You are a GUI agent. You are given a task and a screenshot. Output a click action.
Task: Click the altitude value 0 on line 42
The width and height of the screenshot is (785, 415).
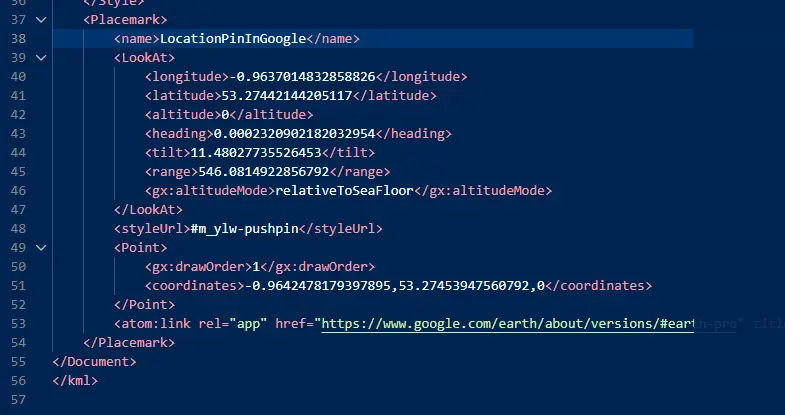225,115
